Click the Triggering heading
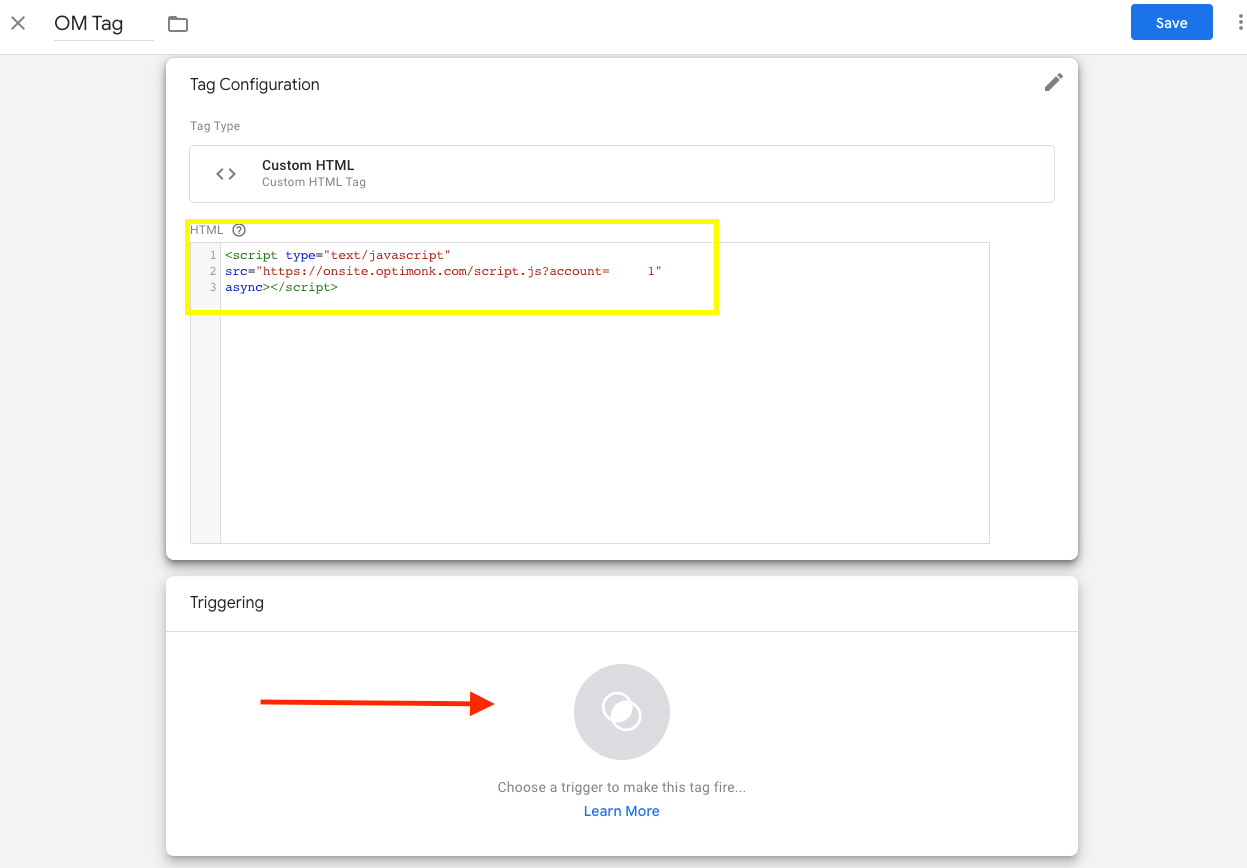1247x868 pixels. (x=227, y=603)
